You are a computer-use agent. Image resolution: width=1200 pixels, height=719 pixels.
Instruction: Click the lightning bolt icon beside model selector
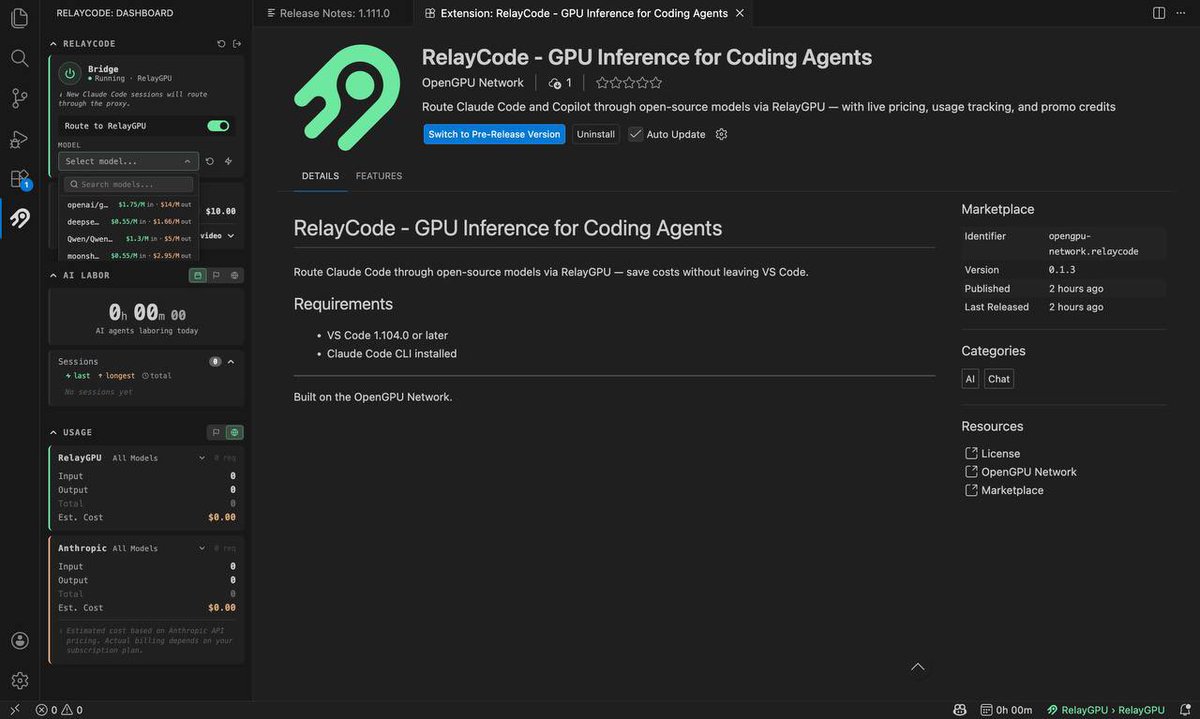click(x=228, y=161)
